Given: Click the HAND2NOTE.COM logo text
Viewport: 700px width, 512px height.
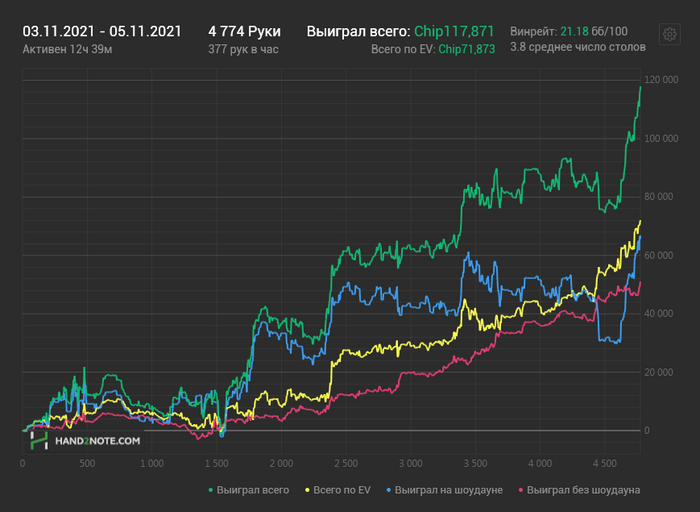Looking at the screenshot, I should pos(97,441).
